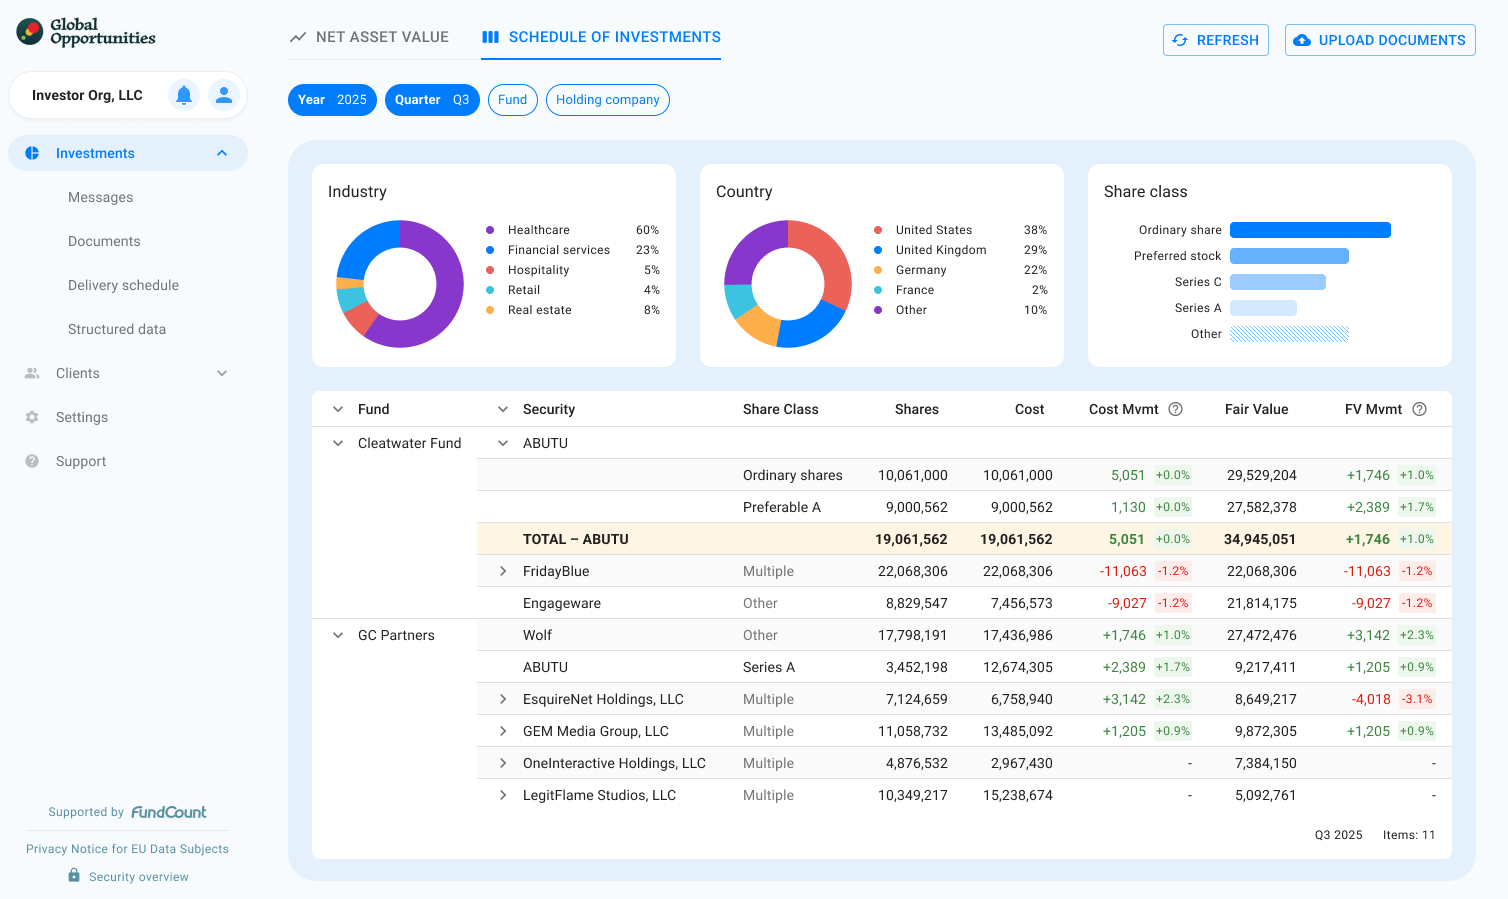Expand the LegitFlame Studios, LLC row

(503, 795)
